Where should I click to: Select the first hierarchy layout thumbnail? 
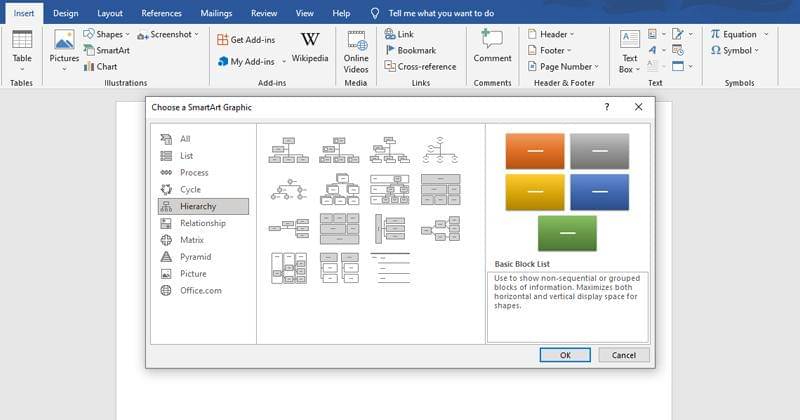289,150
